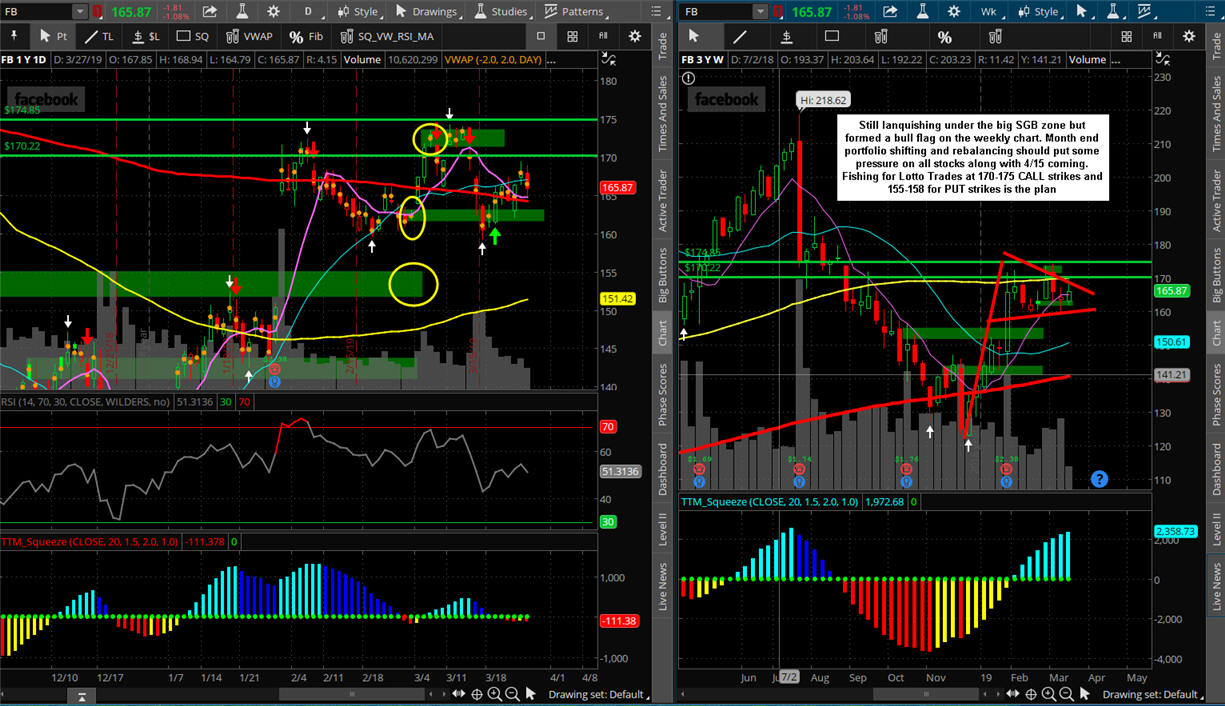Click the Fib percent tool in left chart
The width and height of the screenshot is (1225, 706).
305,36
